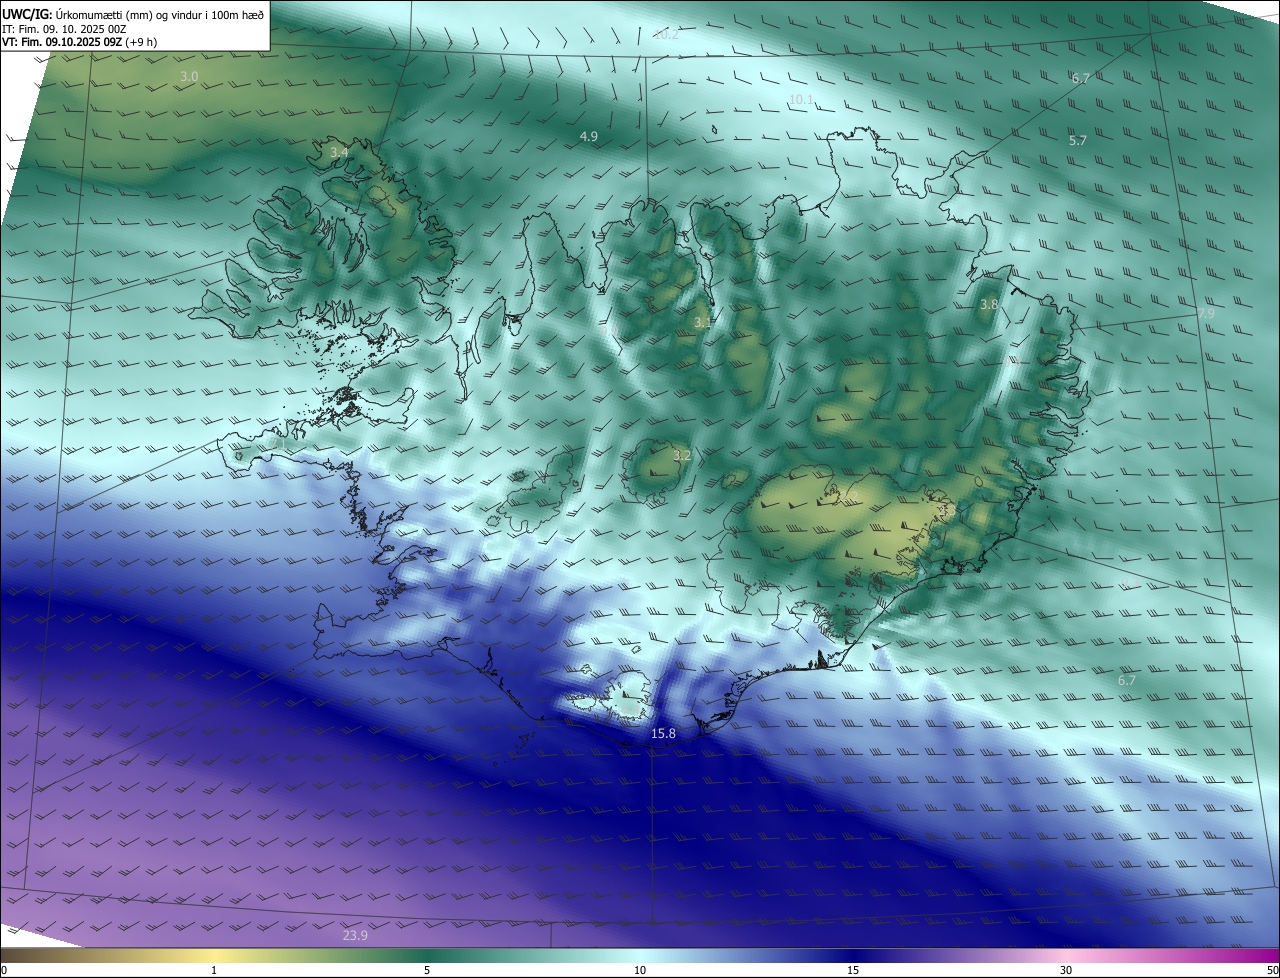Screen dimensions: 1280x978
Task: Click the initial time line 'IT: Fim. 09. 10. 2025 00Z'
Action: click(x=64, y=29)
